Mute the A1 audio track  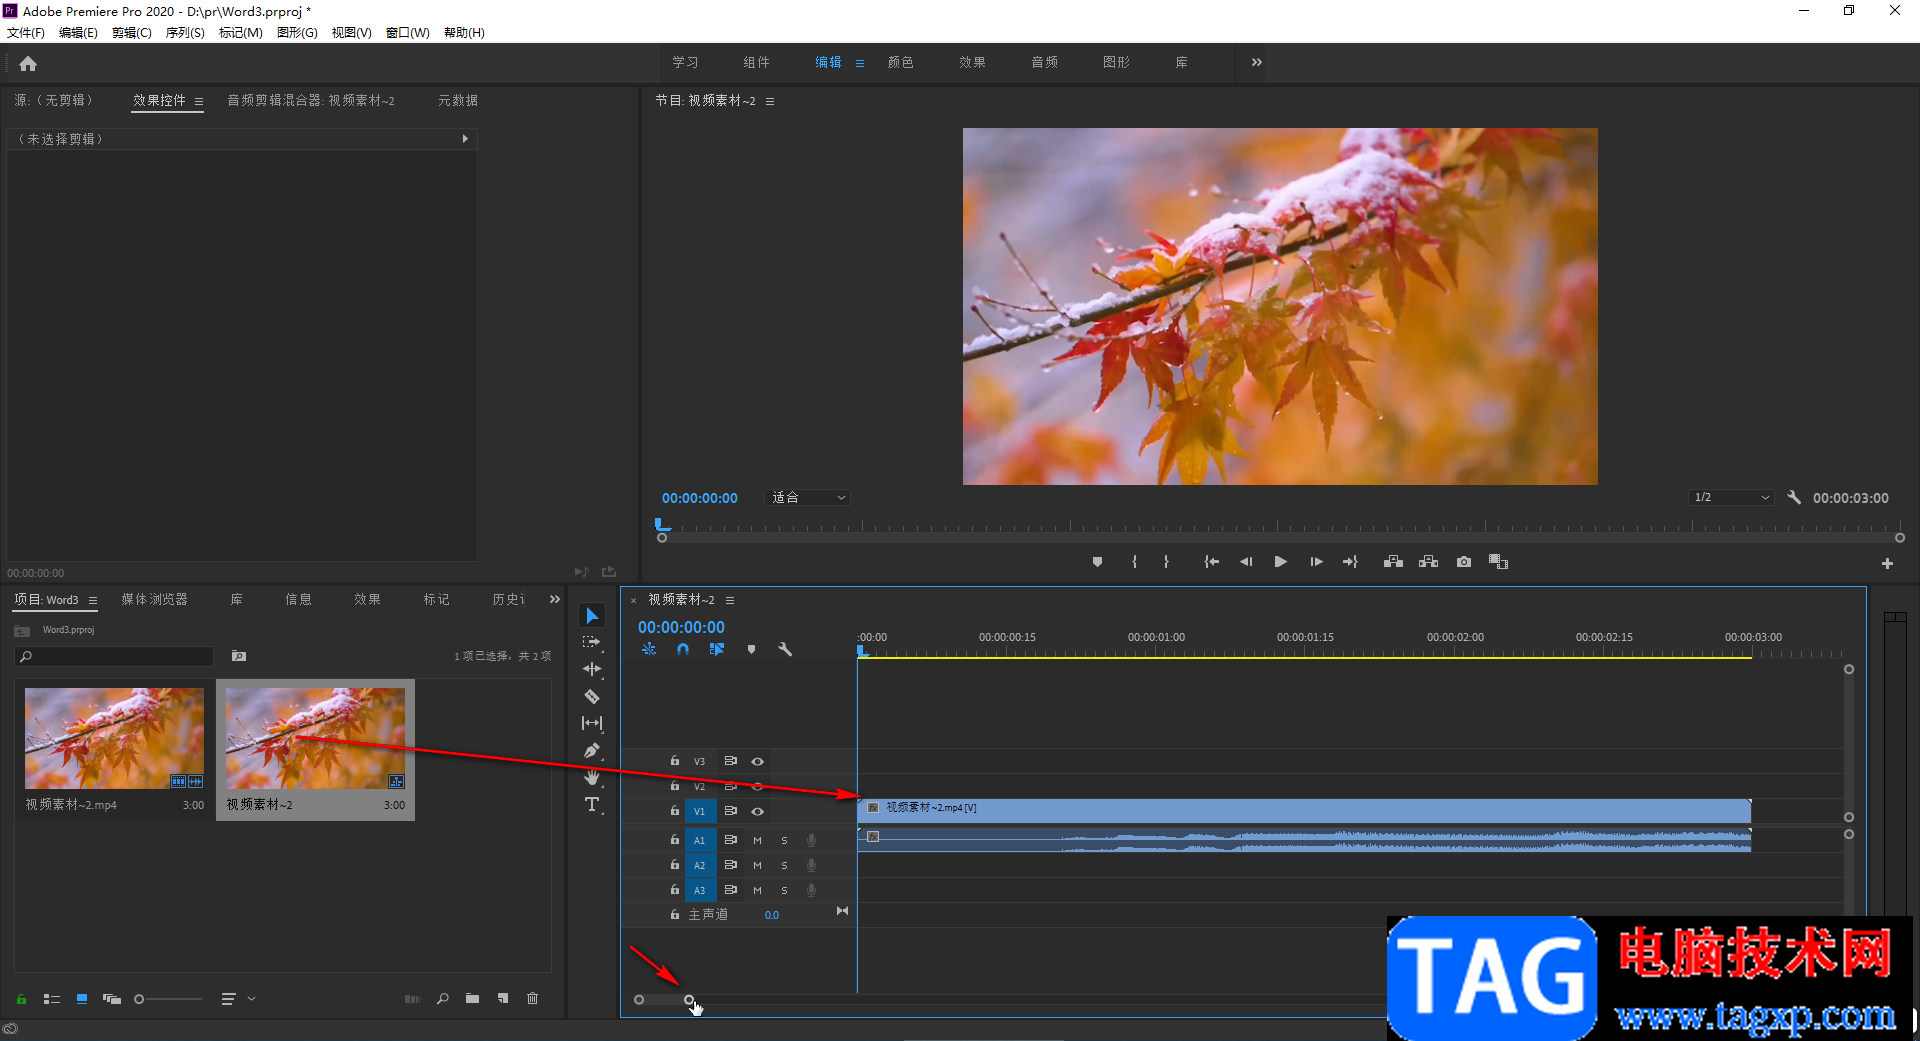(757, 840)
